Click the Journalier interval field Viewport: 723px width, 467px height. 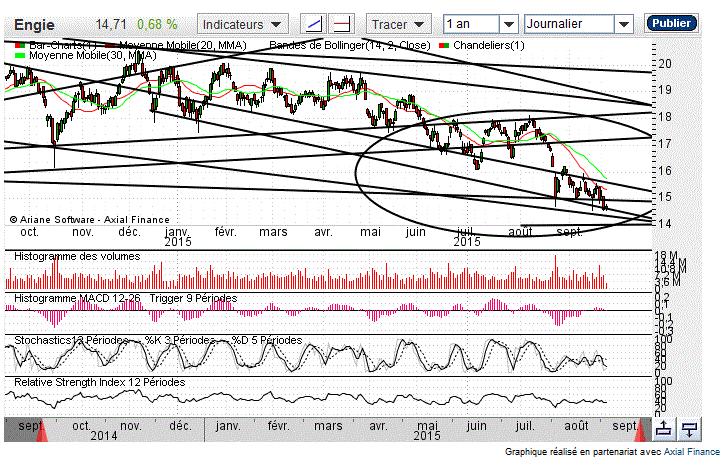(569, 24)
